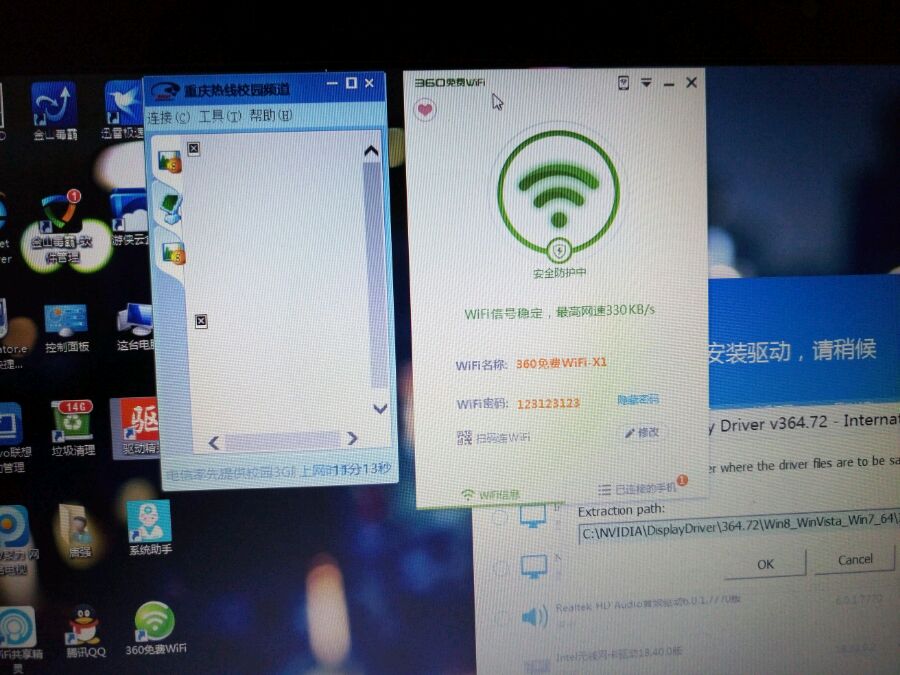Open the 360免费WiFi main menu dropdown arrow
The height and width of the screenshot is (675, 900).
(646, 83)
